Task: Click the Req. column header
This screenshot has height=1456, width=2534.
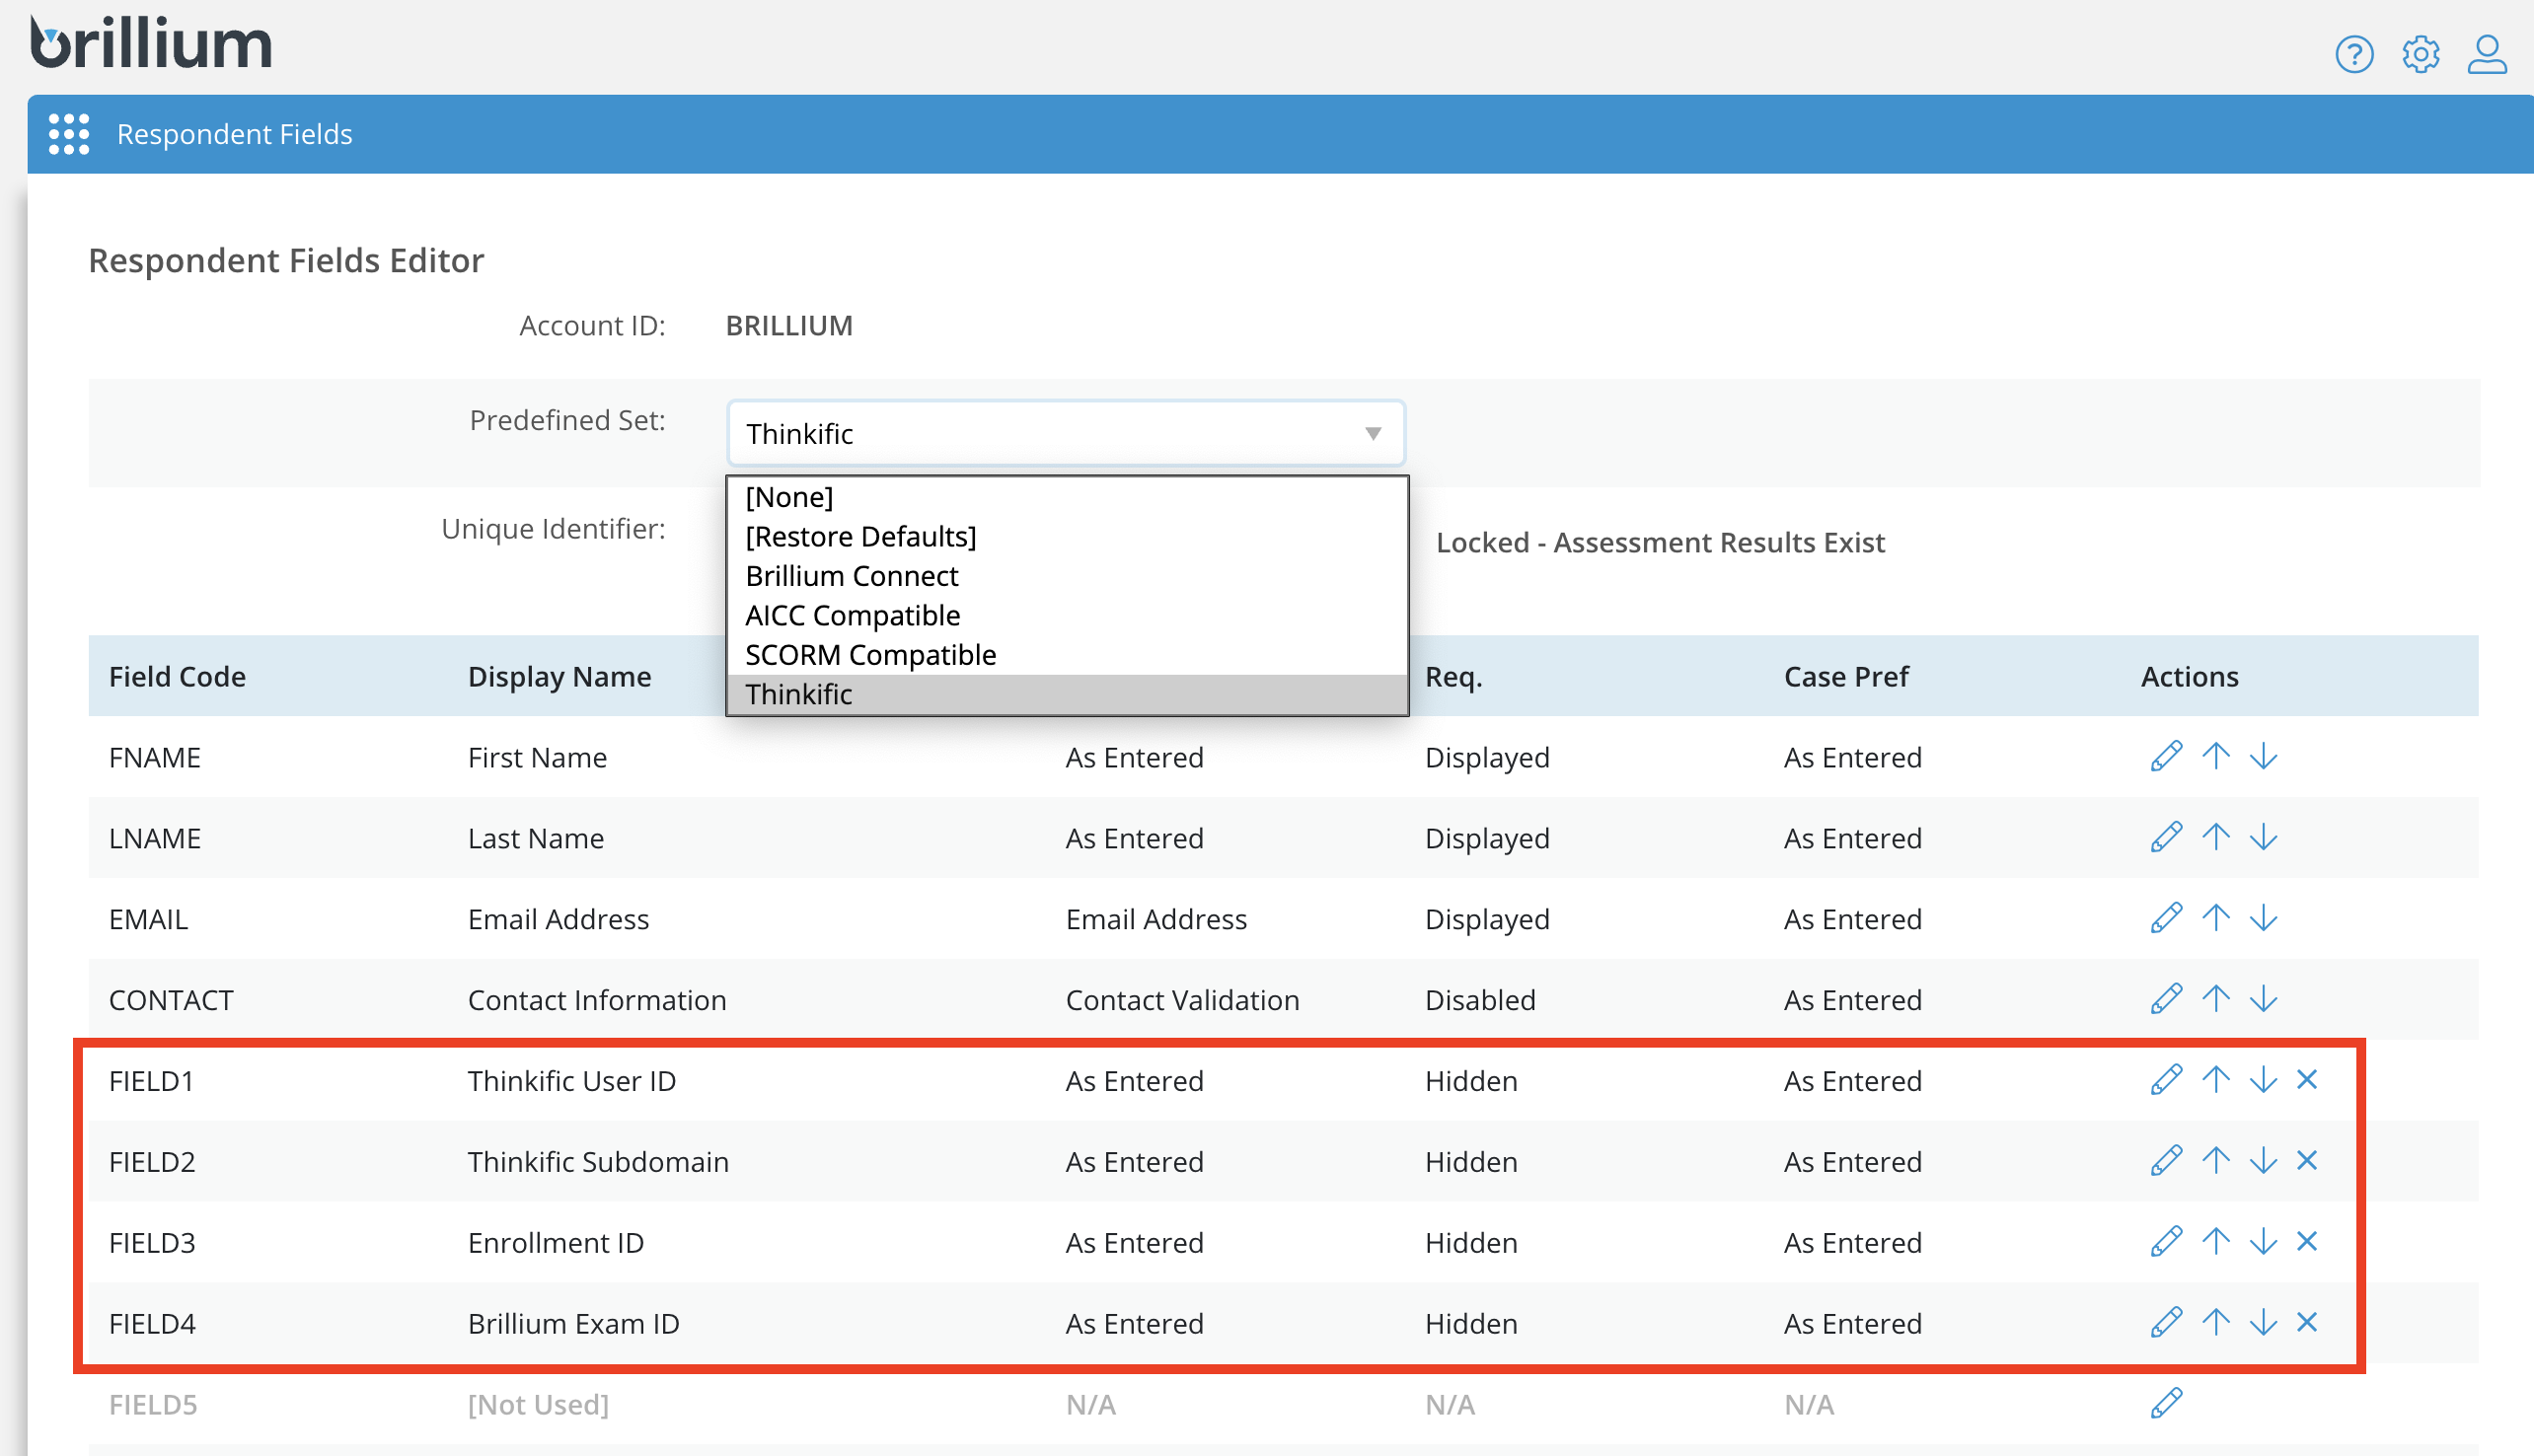Action: (1453, 677)
